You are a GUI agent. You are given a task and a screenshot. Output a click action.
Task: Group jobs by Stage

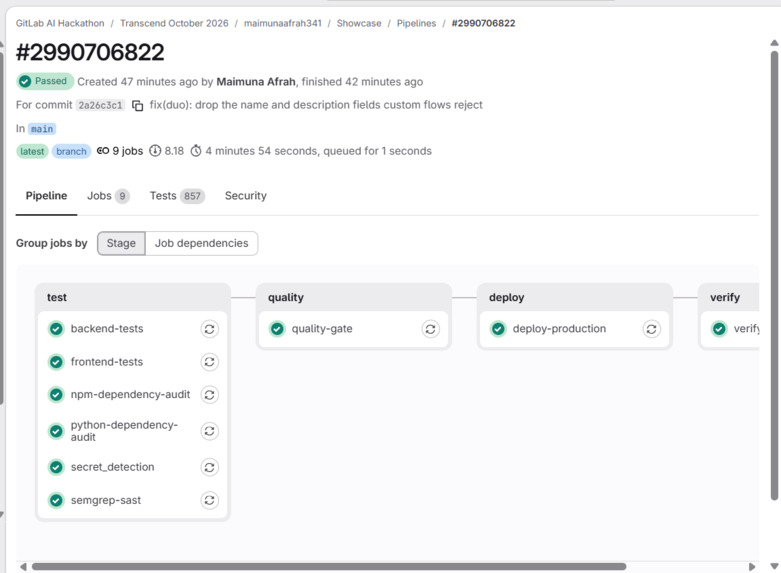point(121,243)
